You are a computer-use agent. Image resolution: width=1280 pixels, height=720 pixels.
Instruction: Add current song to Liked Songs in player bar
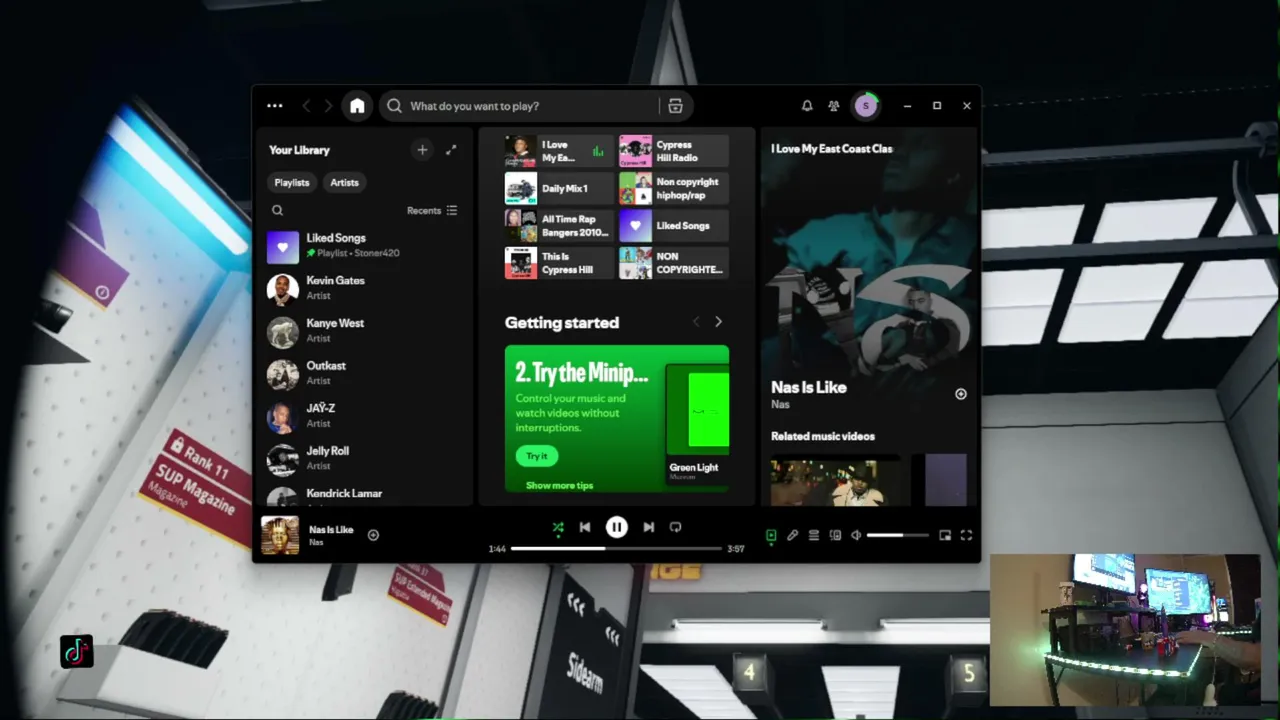[373, 535]
